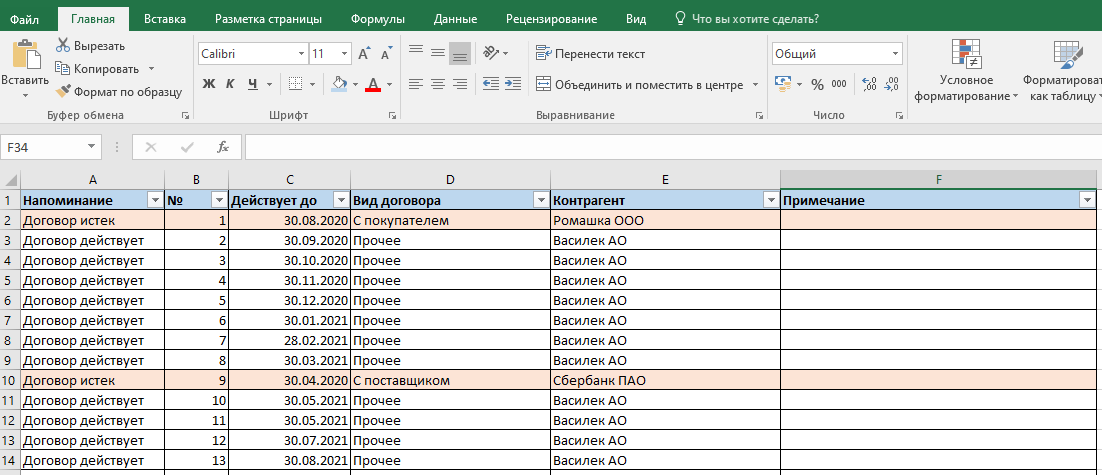Decrease font size with small A
The width and height of the screenshot is (1102, 475).
(386, 53)
